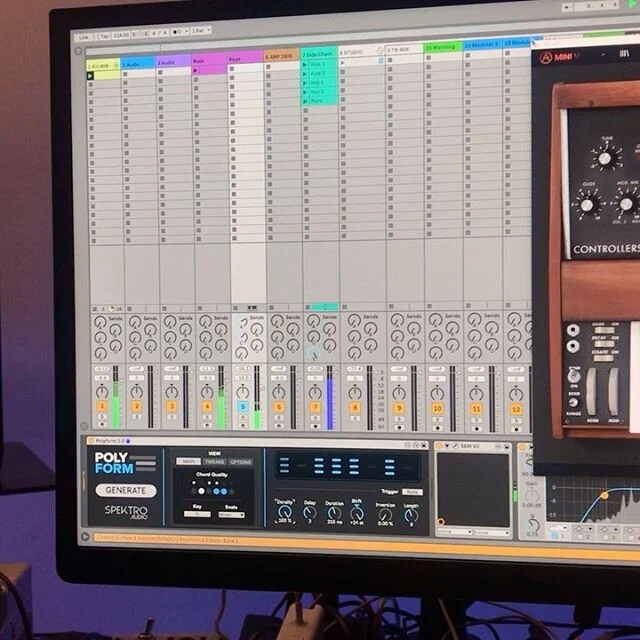This screenshot has width=640, height=640.
Task: Click the Link button in the top bar
Action: [x=84, y=38]
